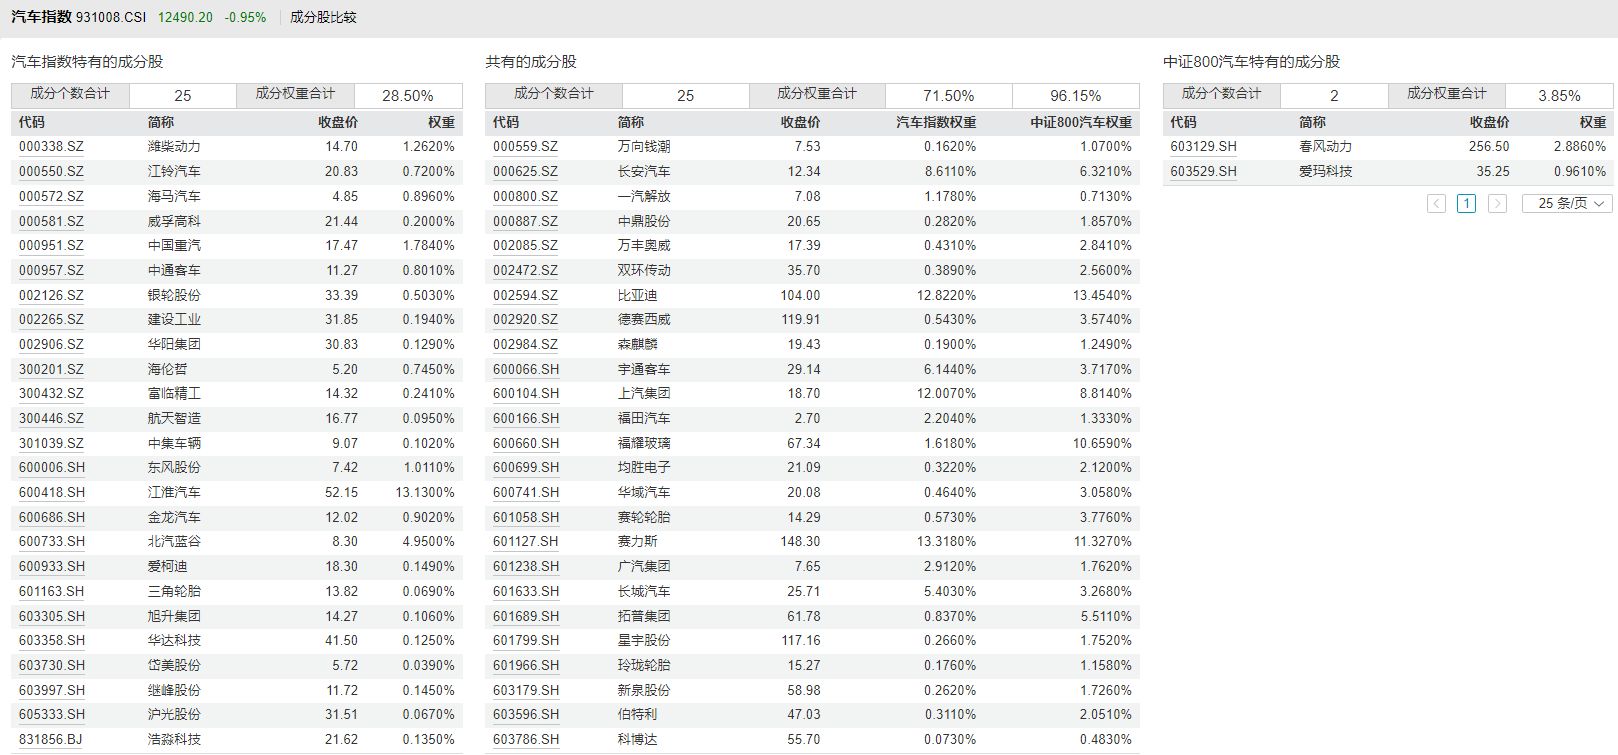Open stock code 000338.SZ 潍柴动力
This screenshot has height=755, width=1618.
[x=51, y=147]
